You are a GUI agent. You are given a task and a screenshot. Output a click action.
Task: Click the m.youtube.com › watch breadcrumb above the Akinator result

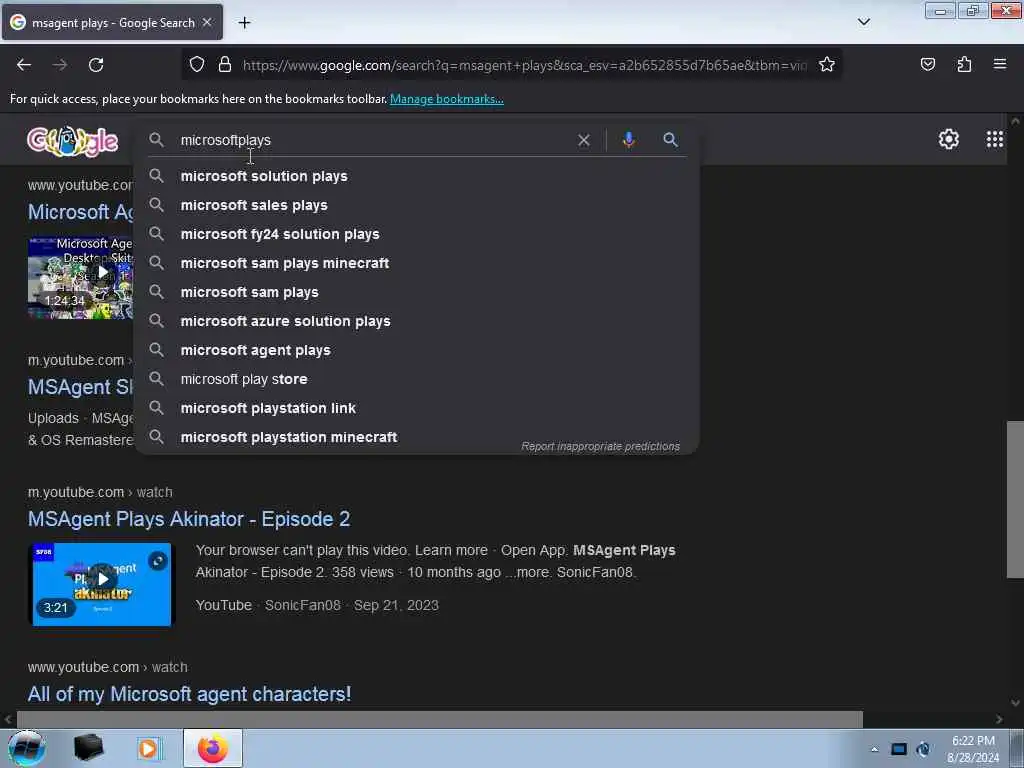click(100, 492)
